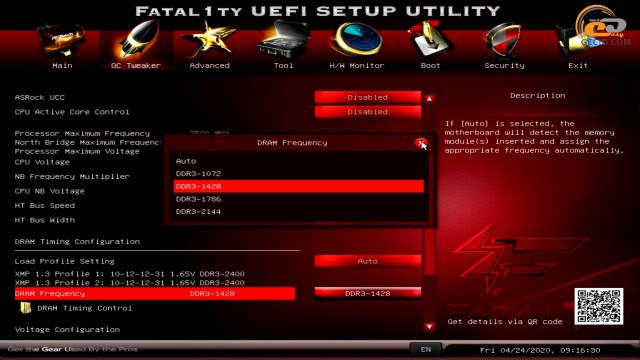640x360 pixels.
Task: Open the Tool toolbox icon
Action: point(284,40)
